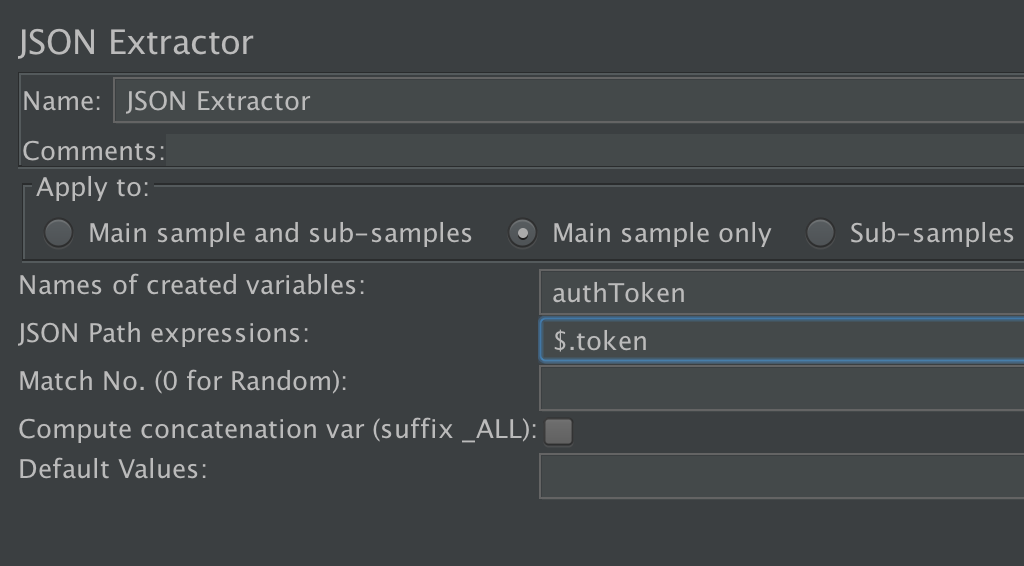Click the JSON Path expressions label
The image size is (1024, 566).
tap(164, 334)
